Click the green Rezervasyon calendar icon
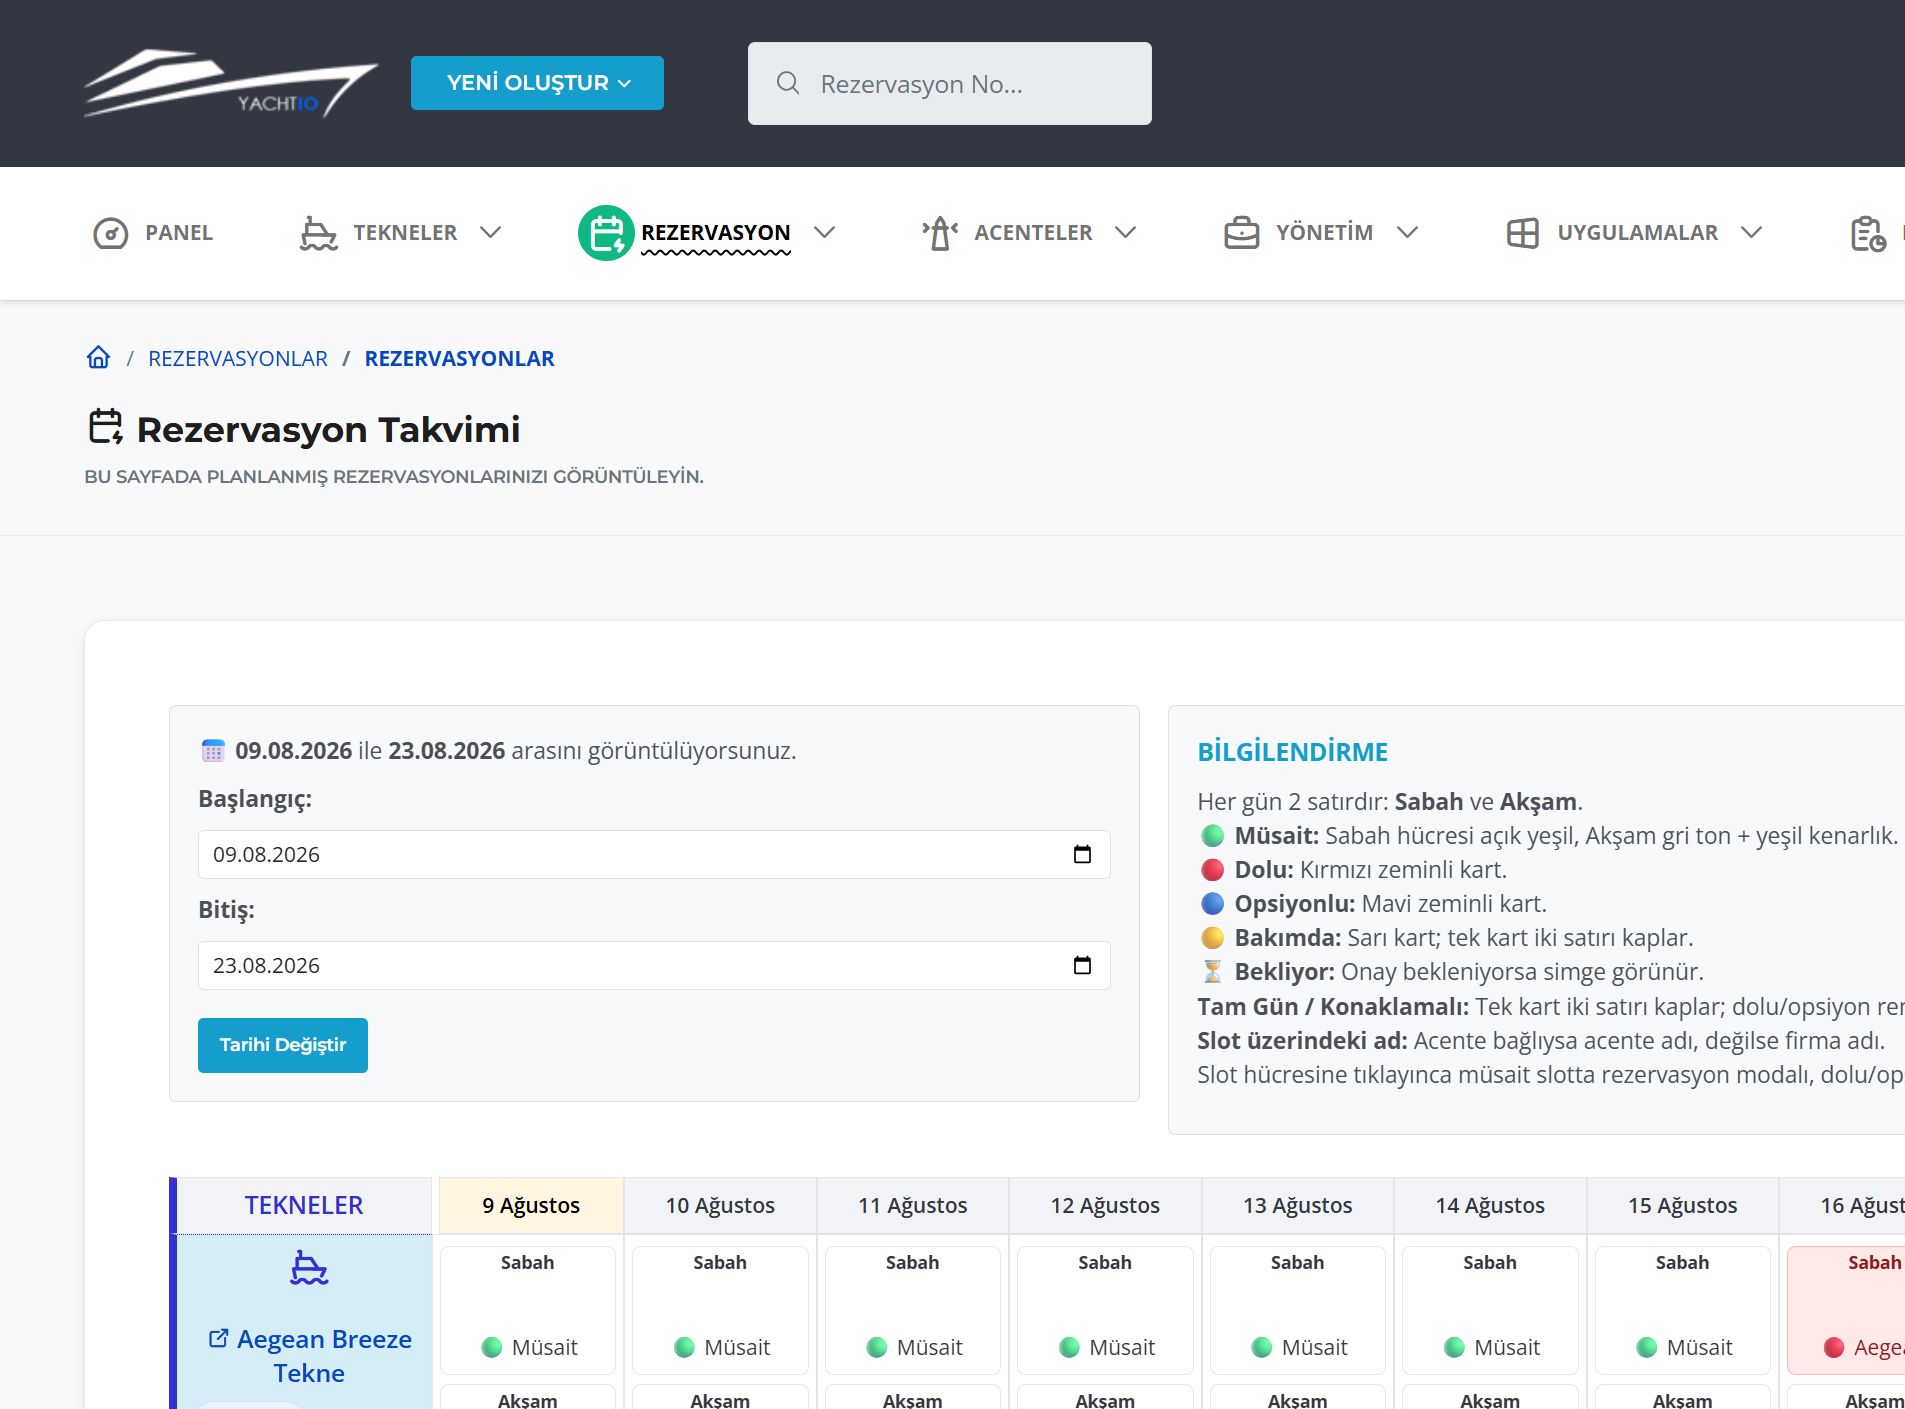The image size is (1905, 1409). coord(606,233)
